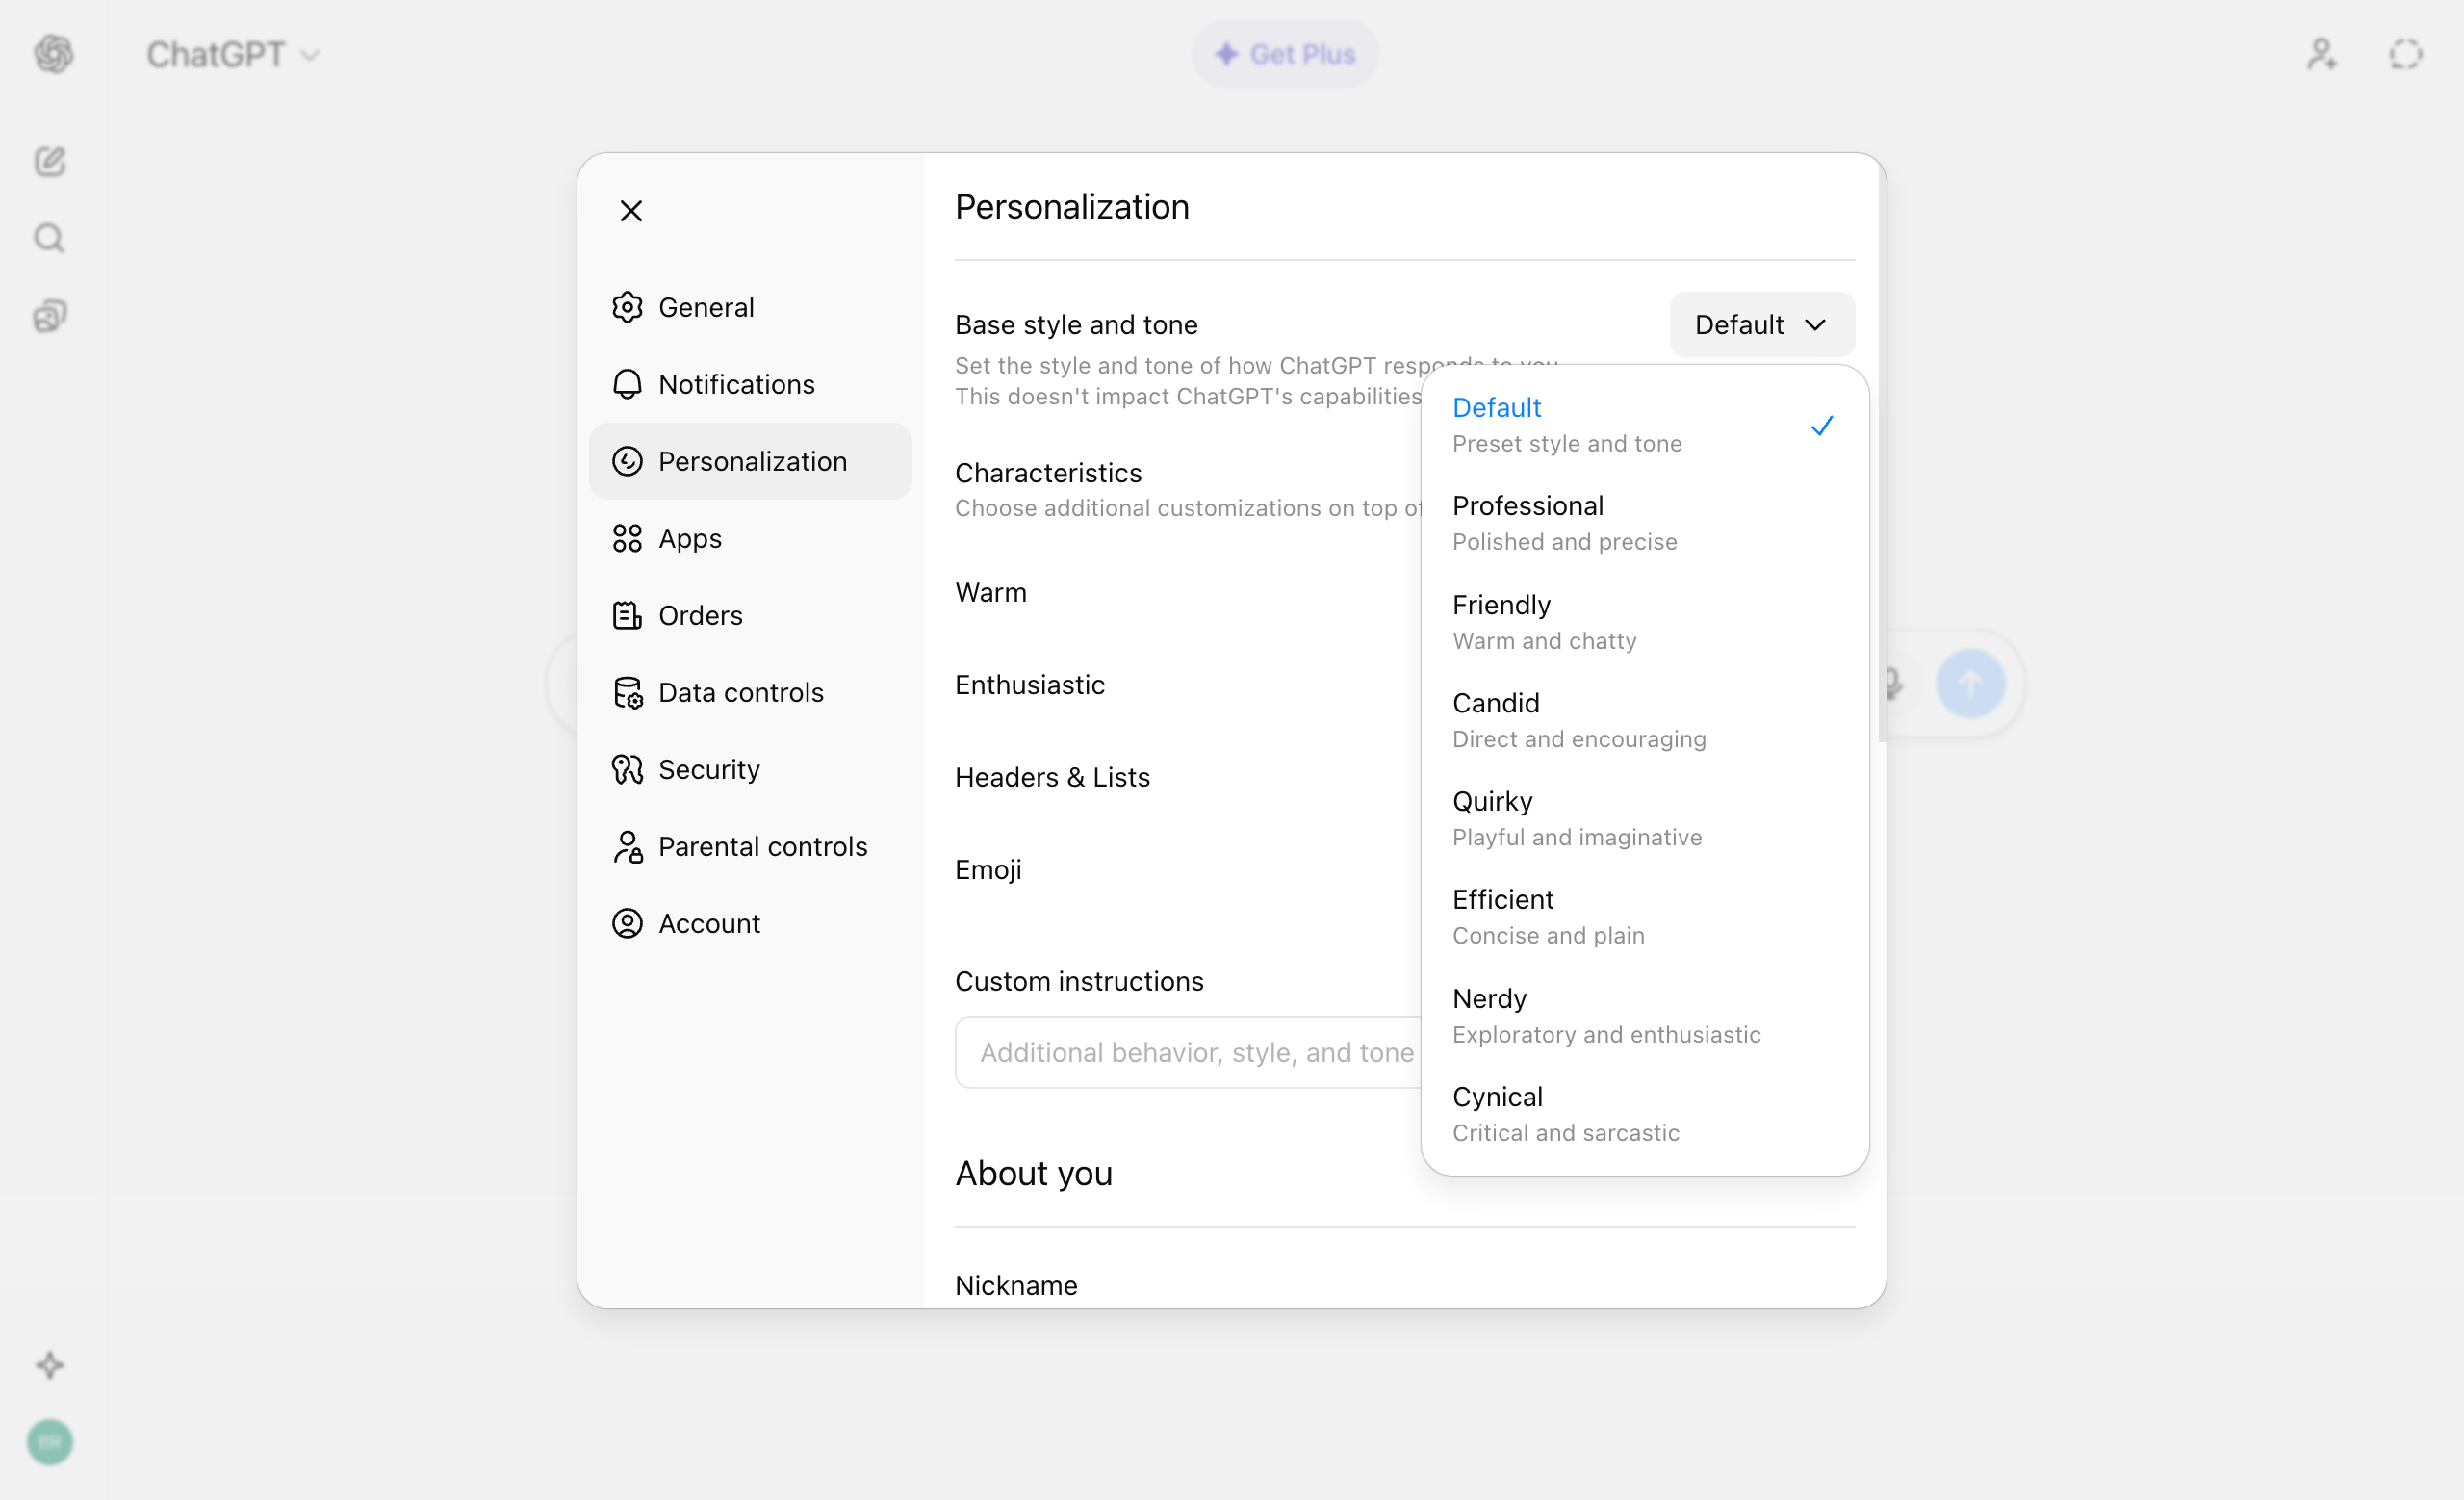Viewport: 2464px width, 1500px height.
Task: Open the General settings tab
Action: (x=750, y=307)
